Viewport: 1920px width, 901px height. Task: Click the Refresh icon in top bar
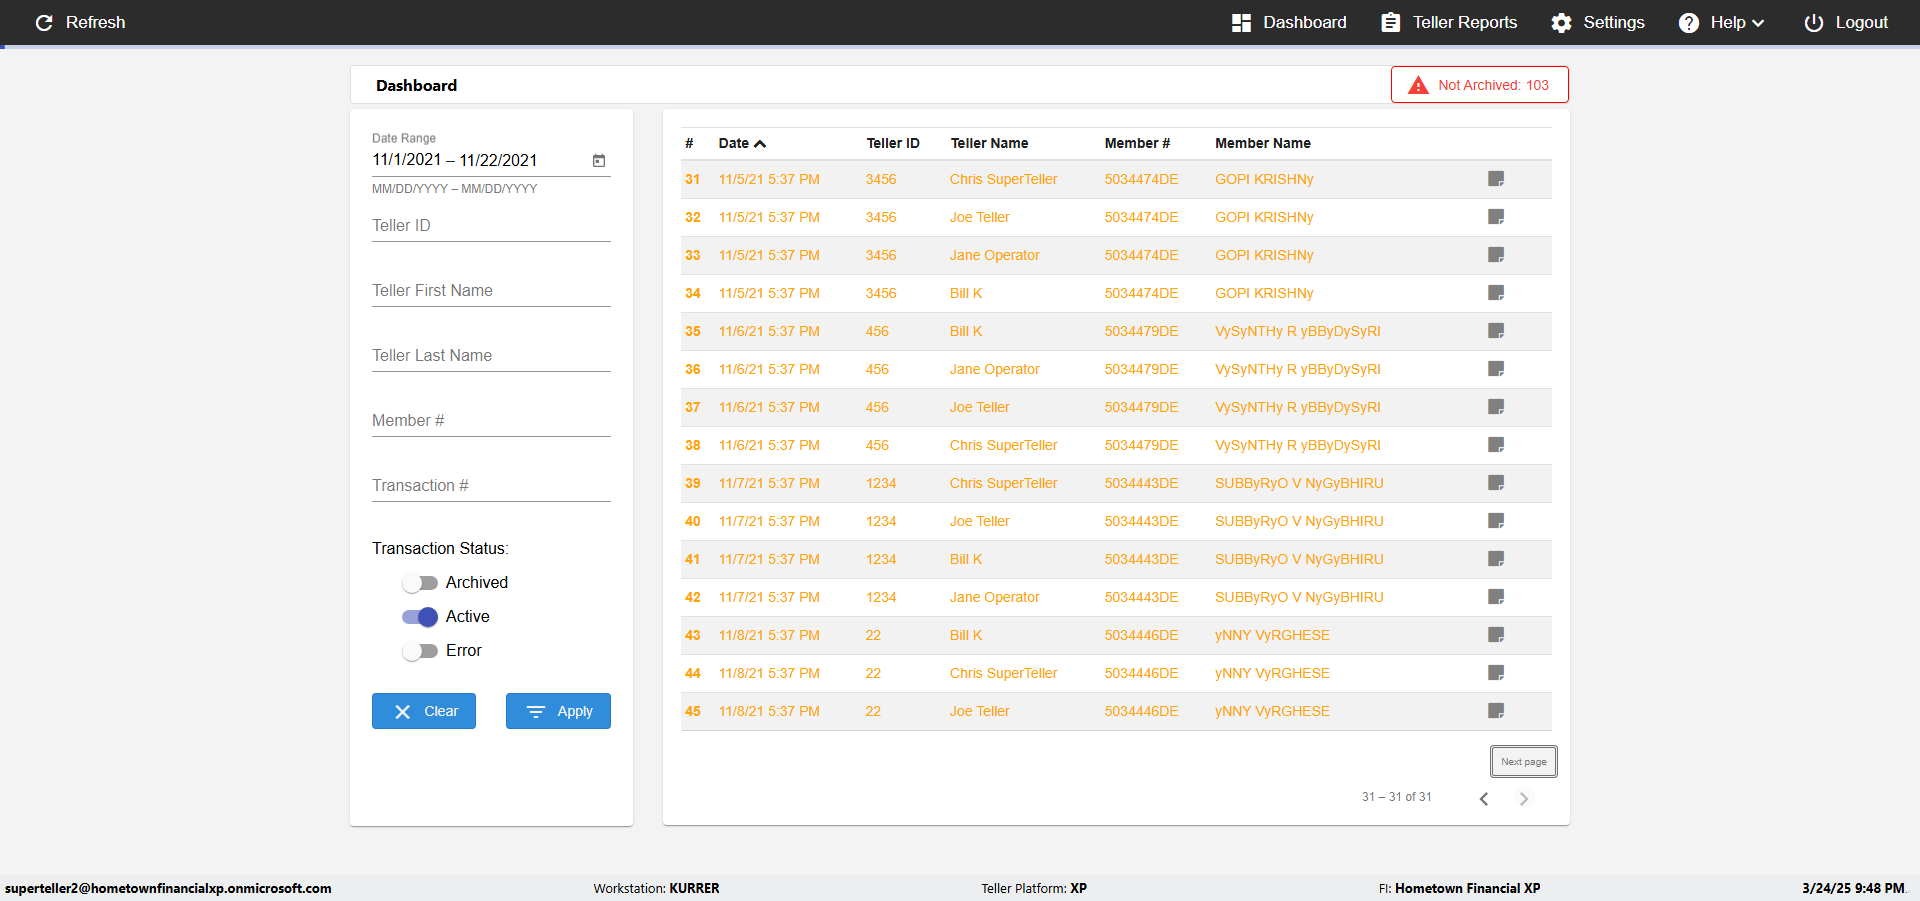pyautogui.click(x=44, y=22)
